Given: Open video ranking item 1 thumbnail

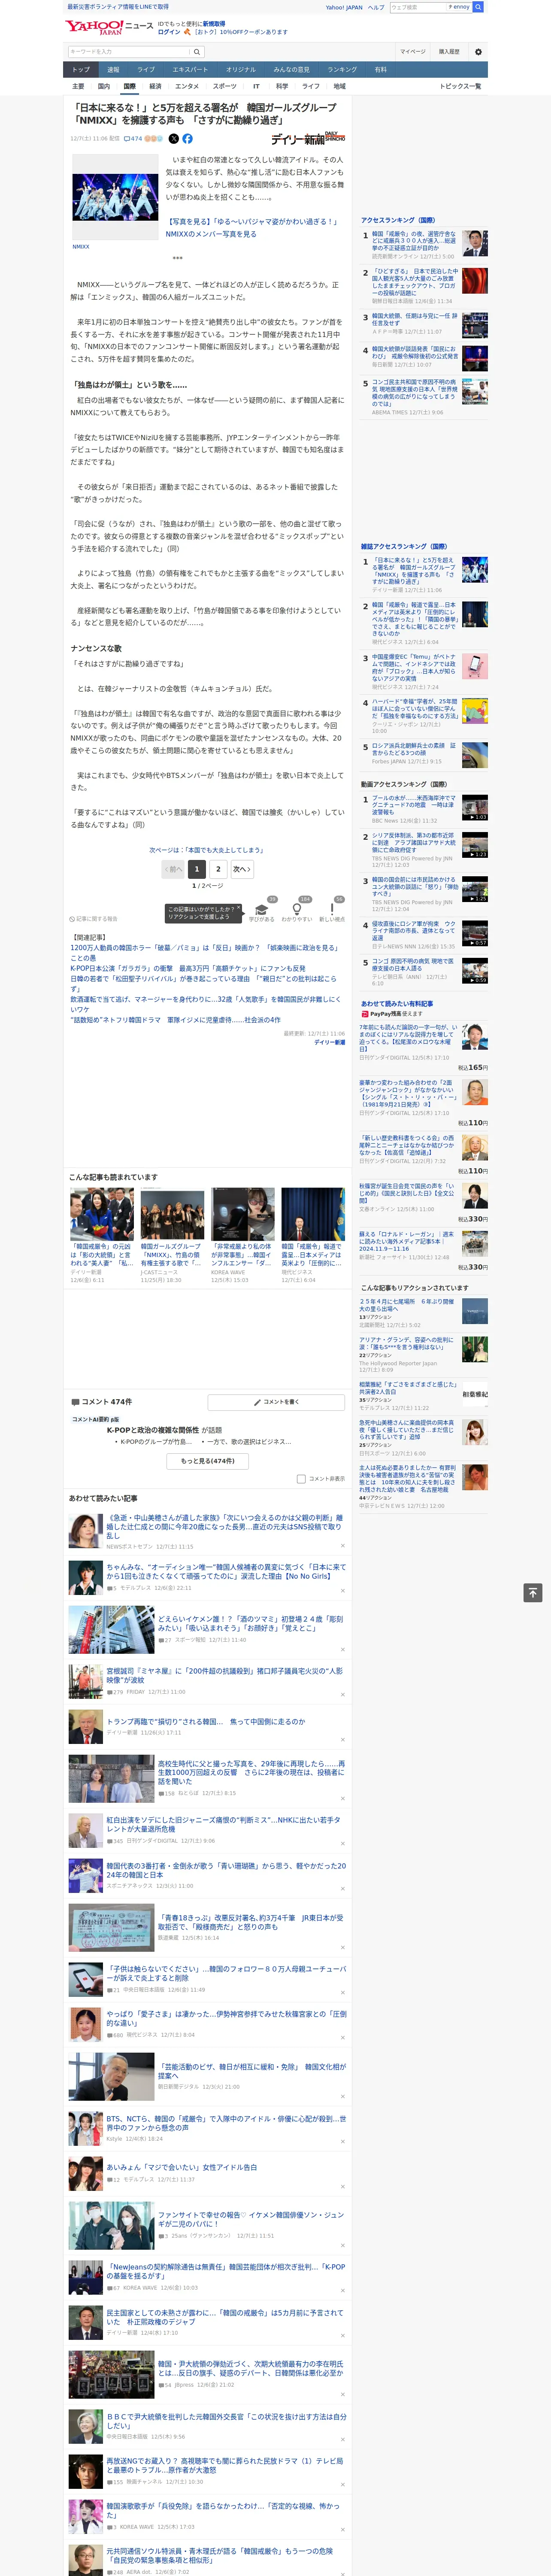Looking at the screenshot, I should click(x=475, y=808).
